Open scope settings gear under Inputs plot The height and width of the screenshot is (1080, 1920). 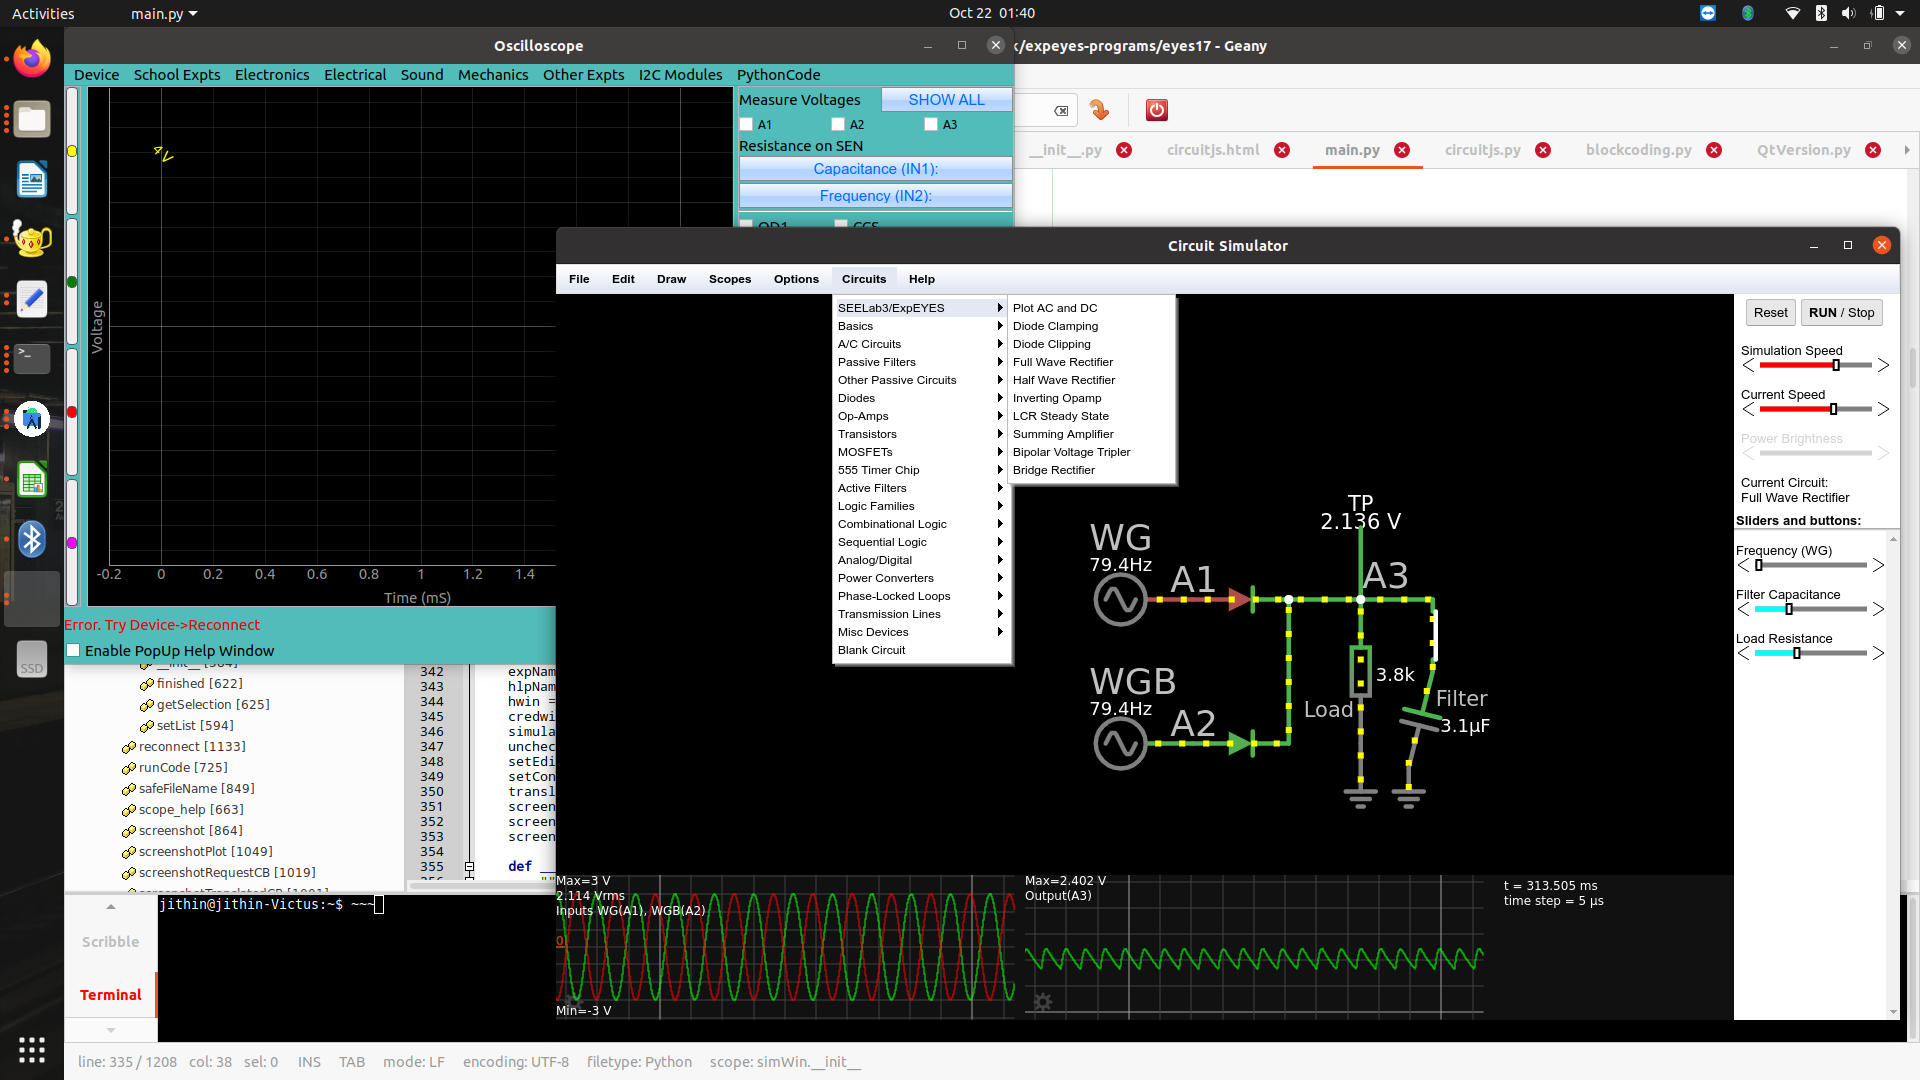[x=572, y=1001]
